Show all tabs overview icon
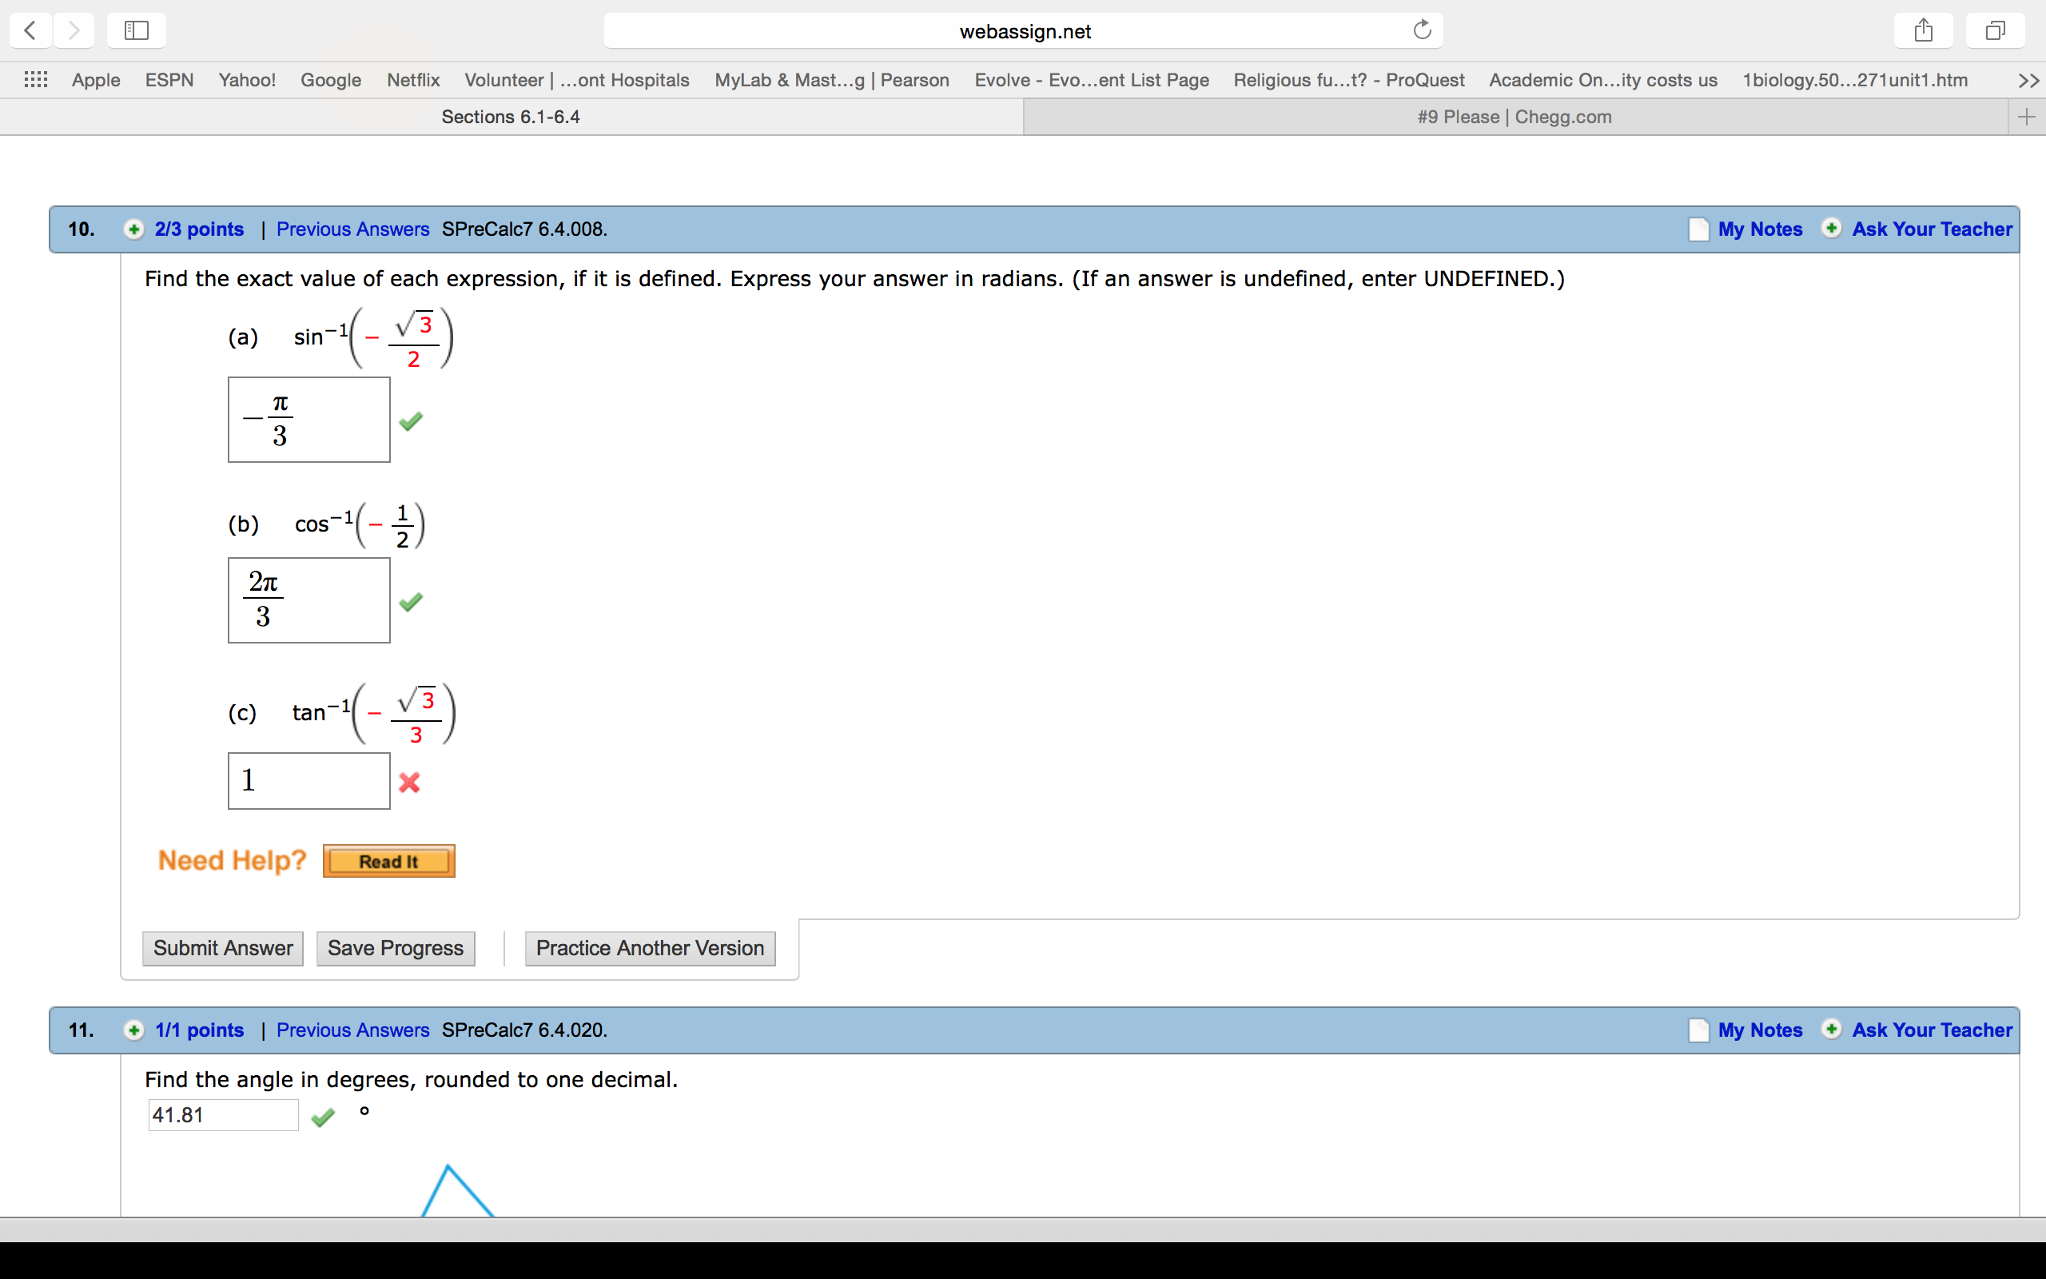Image resolution: width=2046 pixels, height=1279 pixels. (1994, 30)
